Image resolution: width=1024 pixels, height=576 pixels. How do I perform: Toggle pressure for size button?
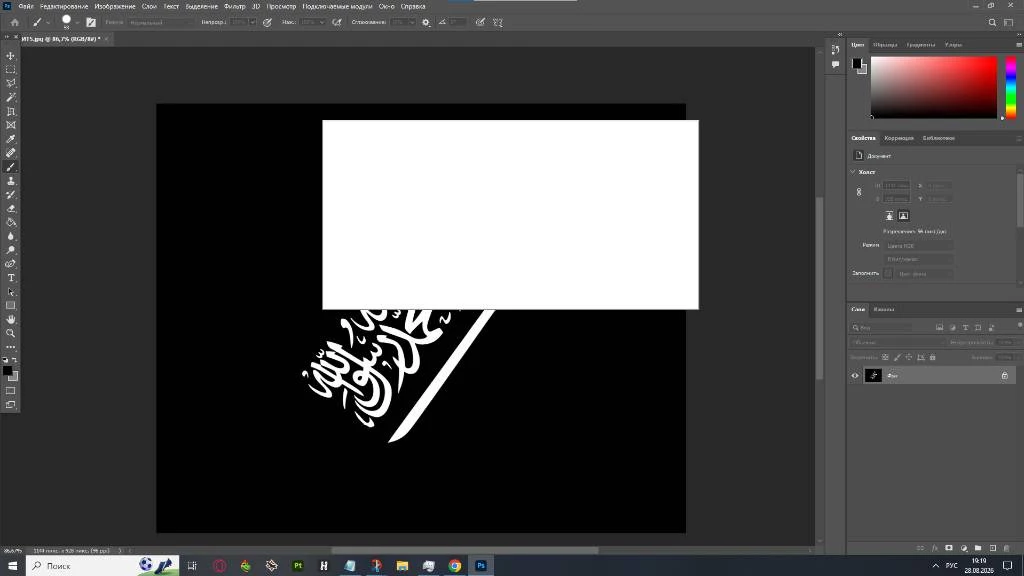pos(480,22)
